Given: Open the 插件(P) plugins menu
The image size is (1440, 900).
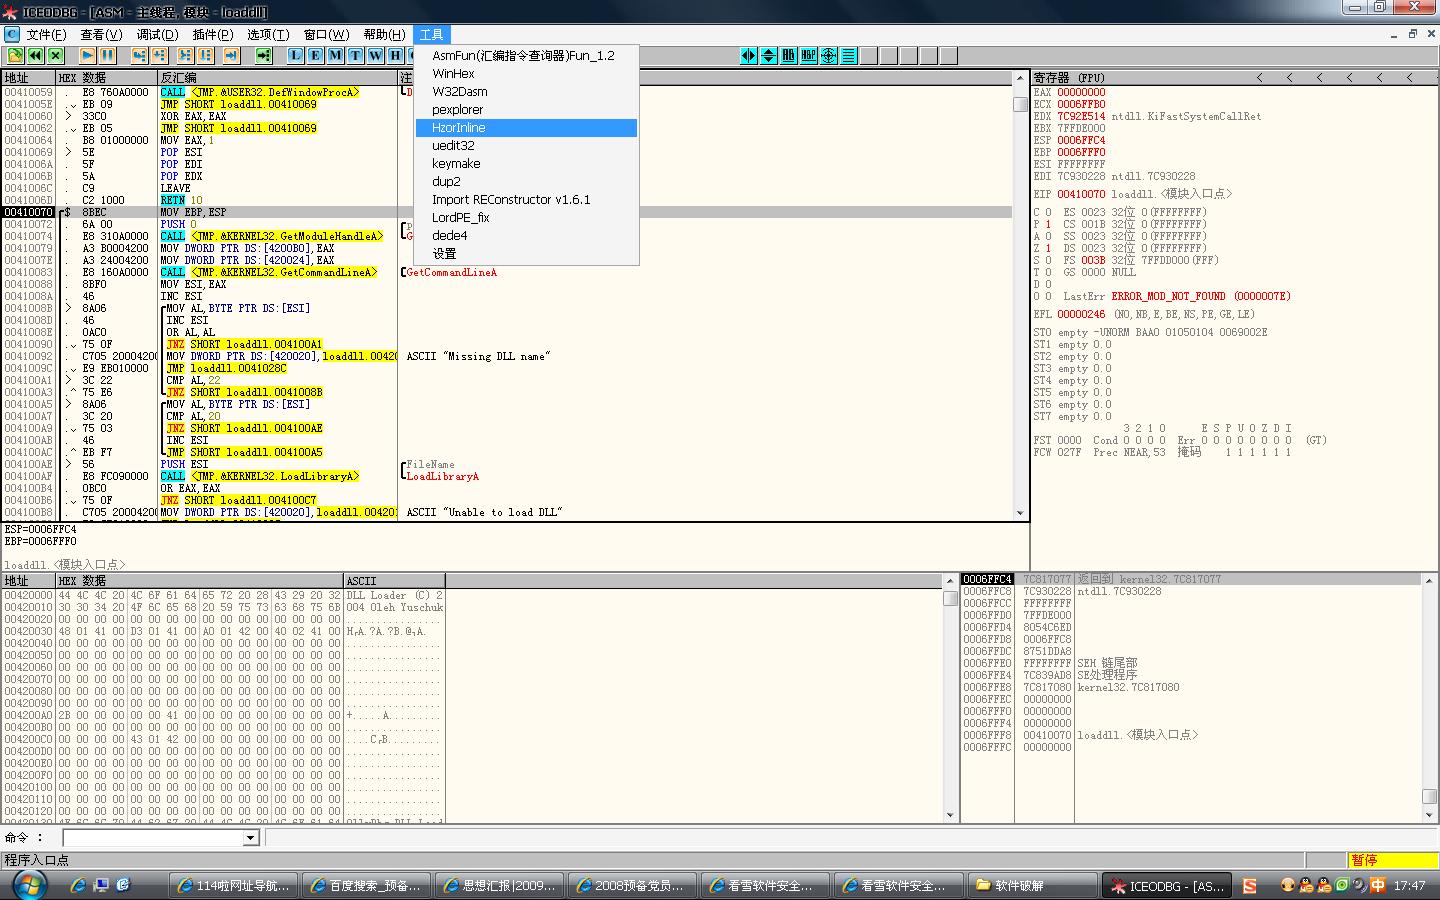Looking at the screenshot, I should click(212, 34).
